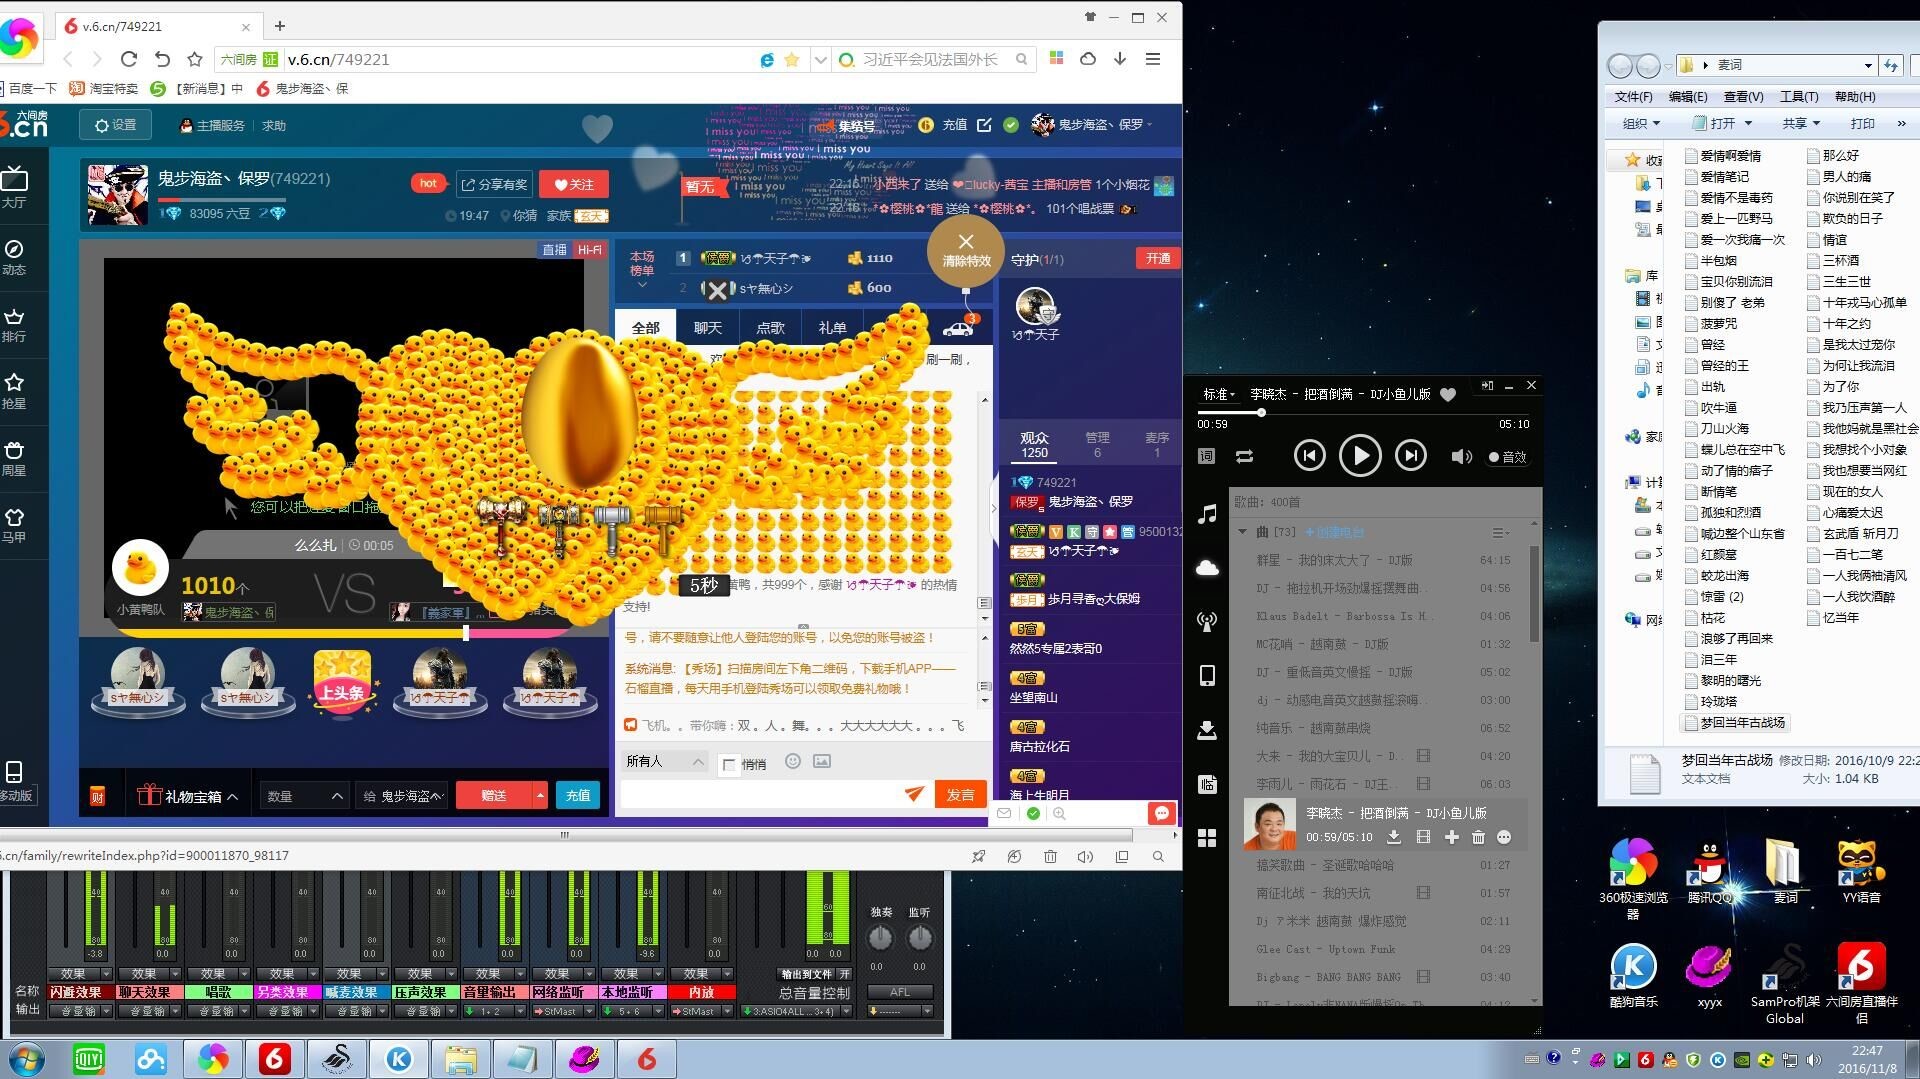This screenshot has height=1079, width=1920.
Task: Refresh the browser page
Action: (129, 59)
